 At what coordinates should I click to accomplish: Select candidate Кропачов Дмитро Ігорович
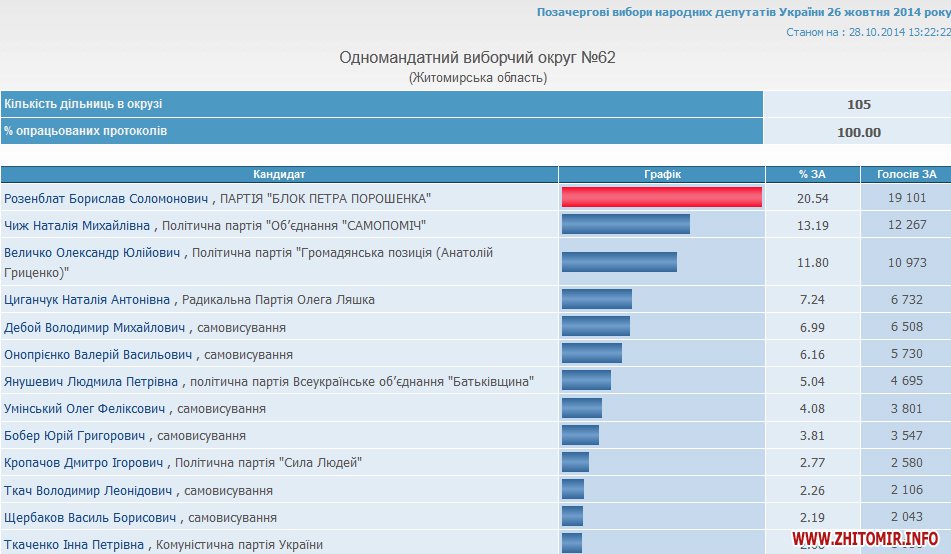coord(83,462)
